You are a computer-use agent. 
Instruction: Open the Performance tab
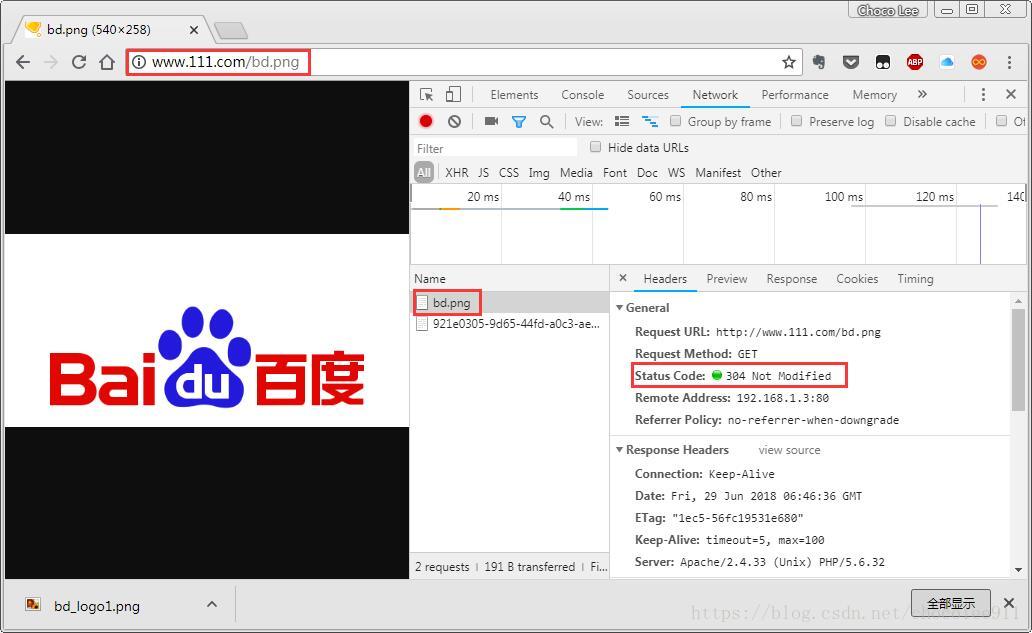point(795,95)
